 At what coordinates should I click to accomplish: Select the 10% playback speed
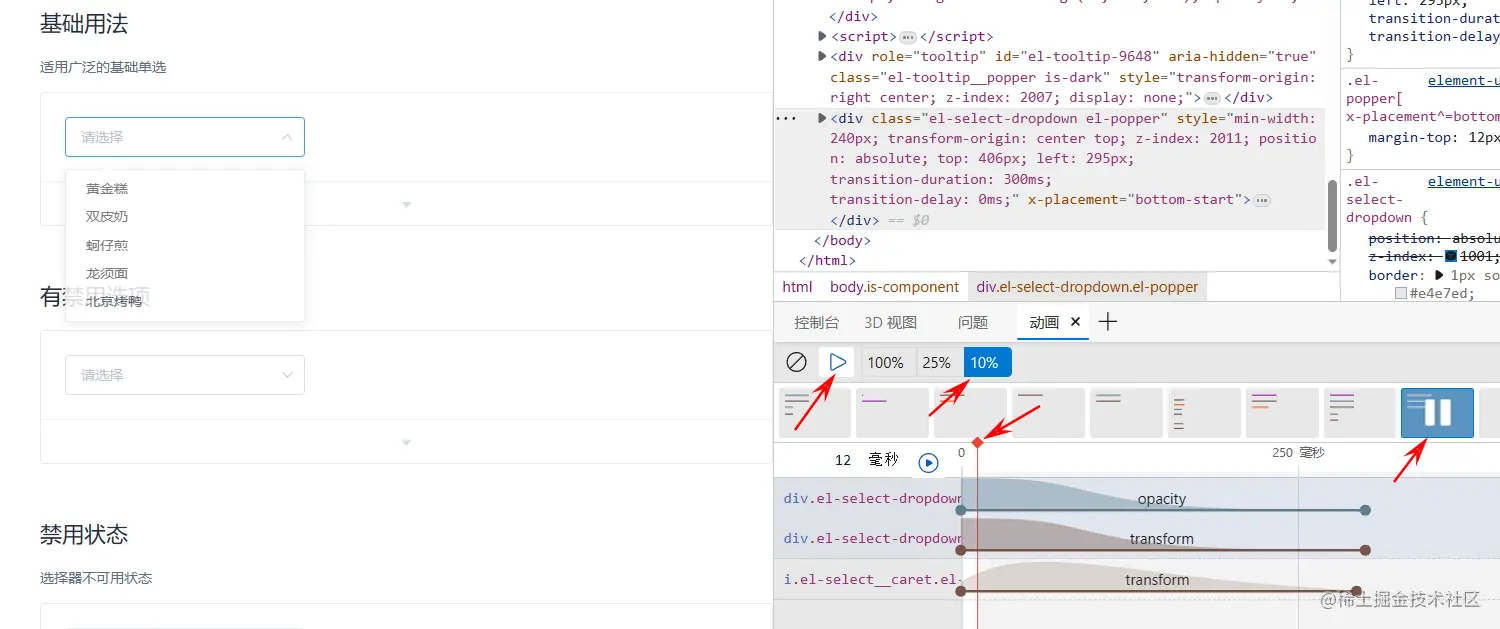click(x=987, y=362)
